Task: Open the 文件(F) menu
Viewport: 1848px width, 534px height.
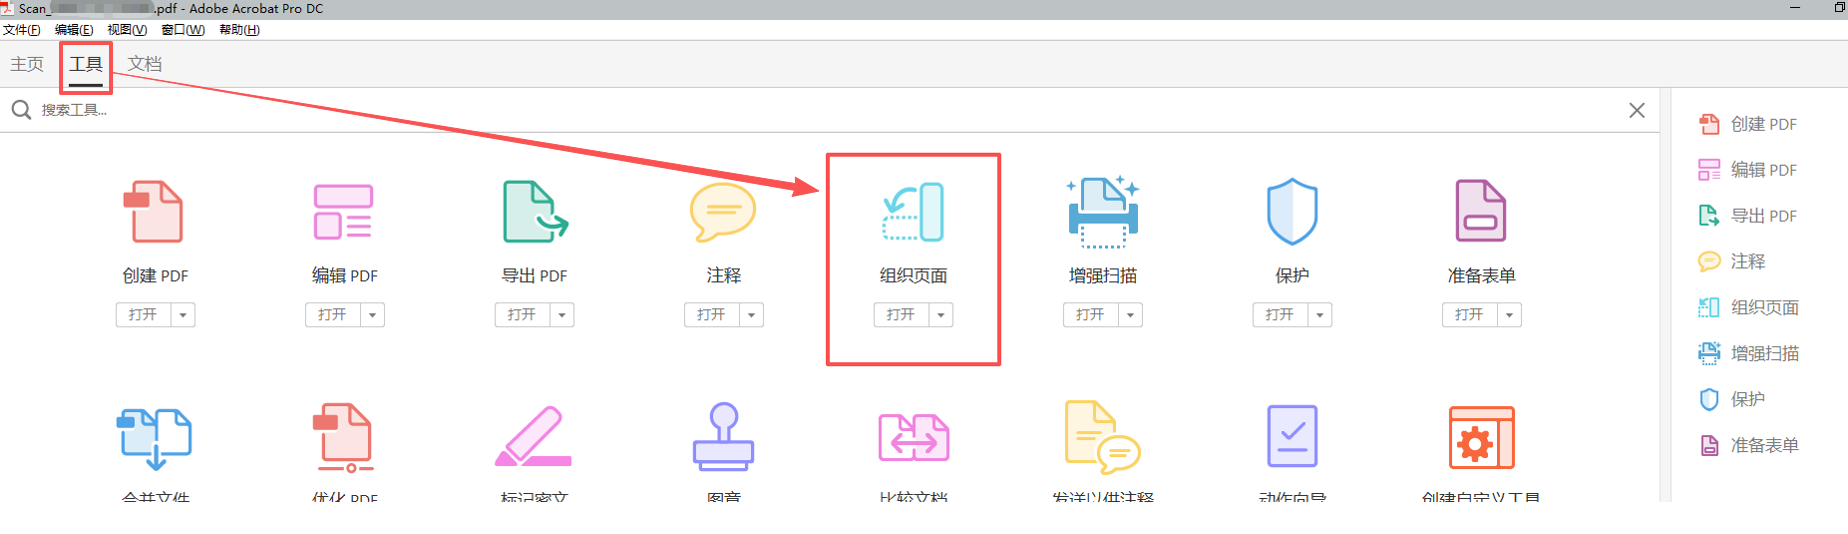Action: (x=22, y=30)
